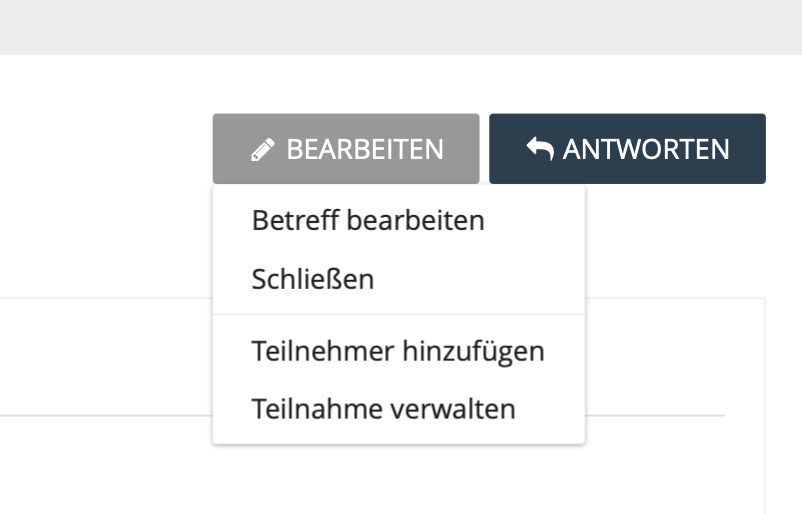
Task: Toggle the gray edit dropdown button
Action: [x=346, y=149]
